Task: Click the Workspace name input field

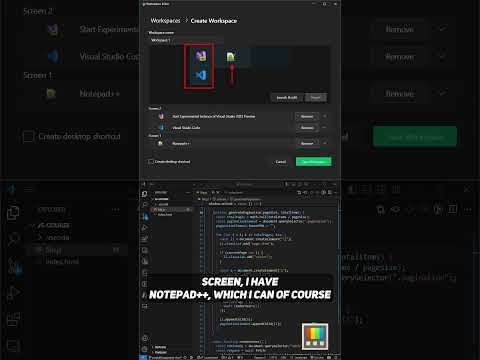Action: coord(186,40)
